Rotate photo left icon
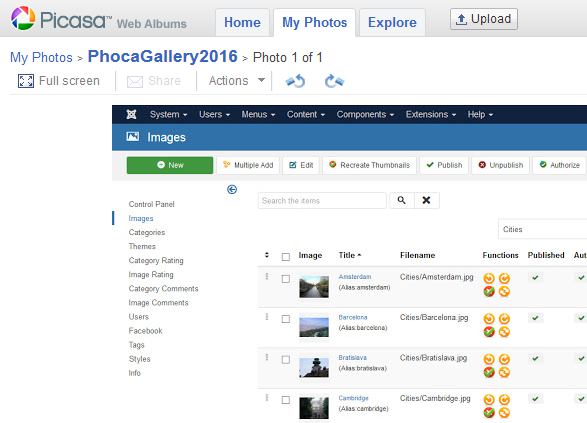Image resolution: width=587 pixels, height=423 pixels. coord(295,81)
